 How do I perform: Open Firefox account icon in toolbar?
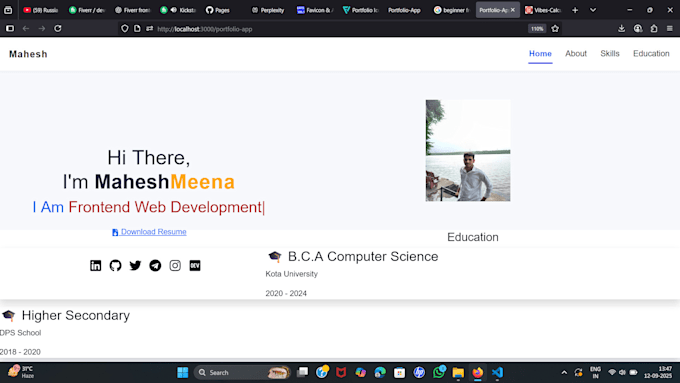pos(638,29)
